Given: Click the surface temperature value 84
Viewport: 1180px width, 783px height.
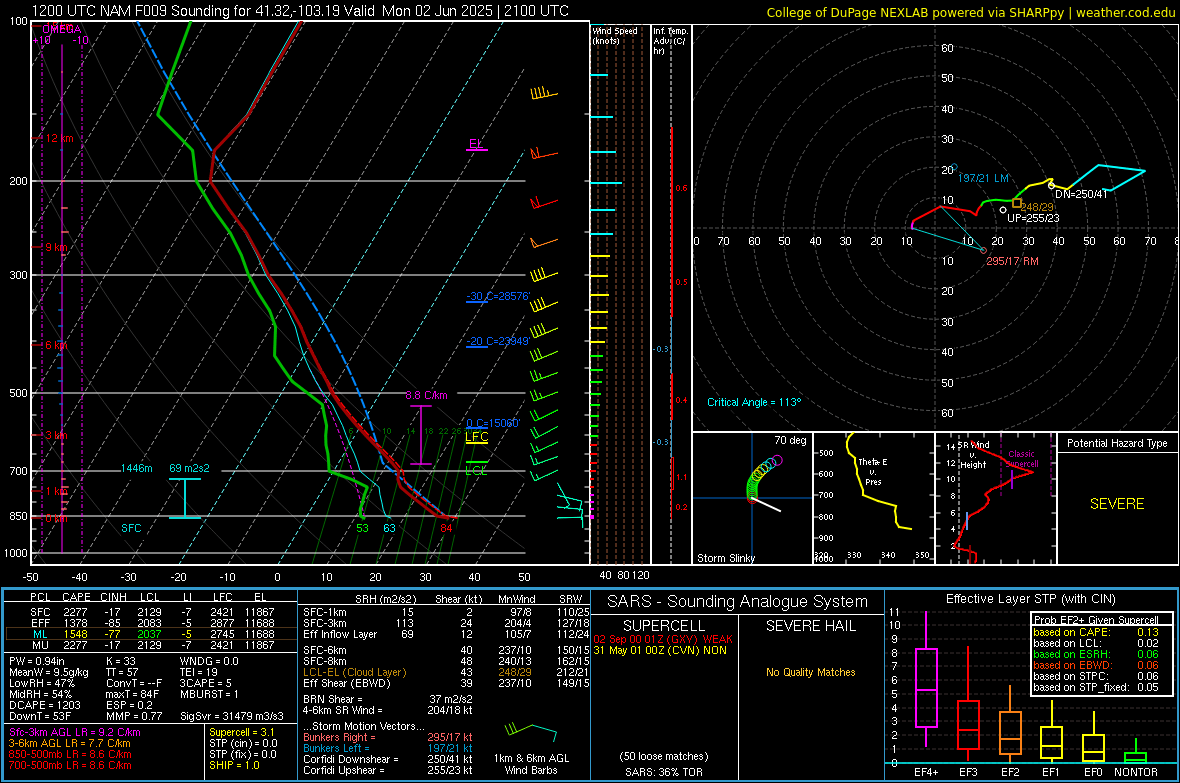Looking at the screenshot, I should [x=446, y=528].
